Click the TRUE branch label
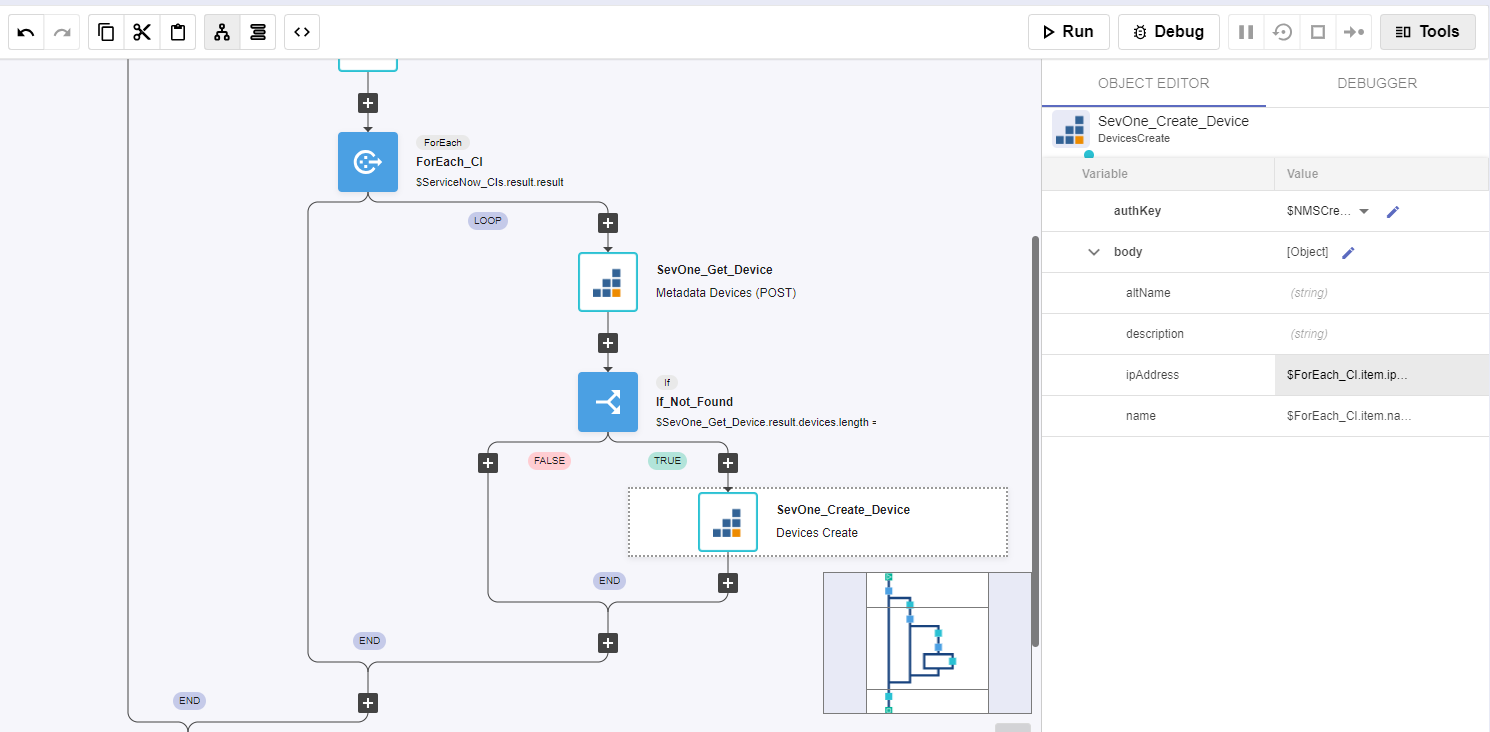1490x732 pixels. click(x=667, y=461)
